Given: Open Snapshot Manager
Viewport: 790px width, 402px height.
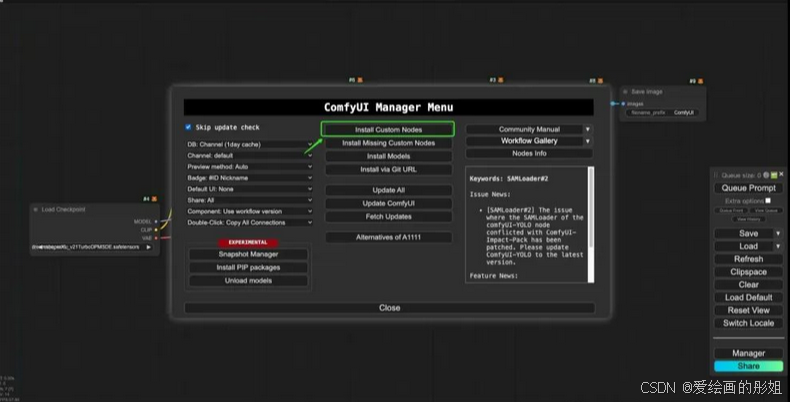Looking at the screenshot, I should (x=248, y=254).
